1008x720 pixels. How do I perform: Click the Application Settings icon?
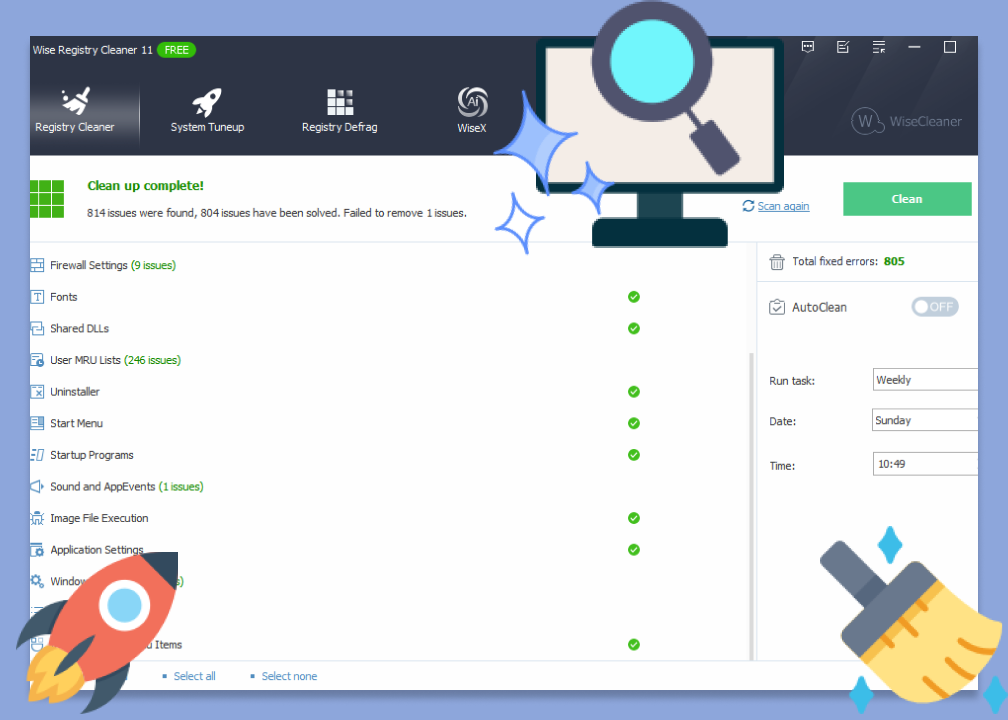[37, 550]
